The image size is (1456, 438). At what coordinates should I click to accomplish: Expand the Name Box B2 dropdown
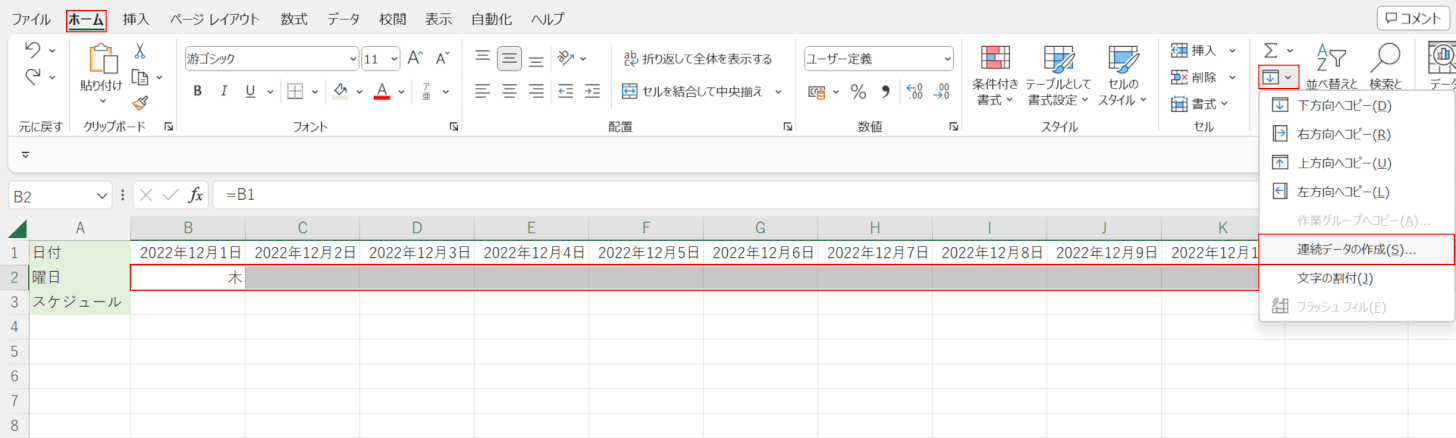pos(102,195)
